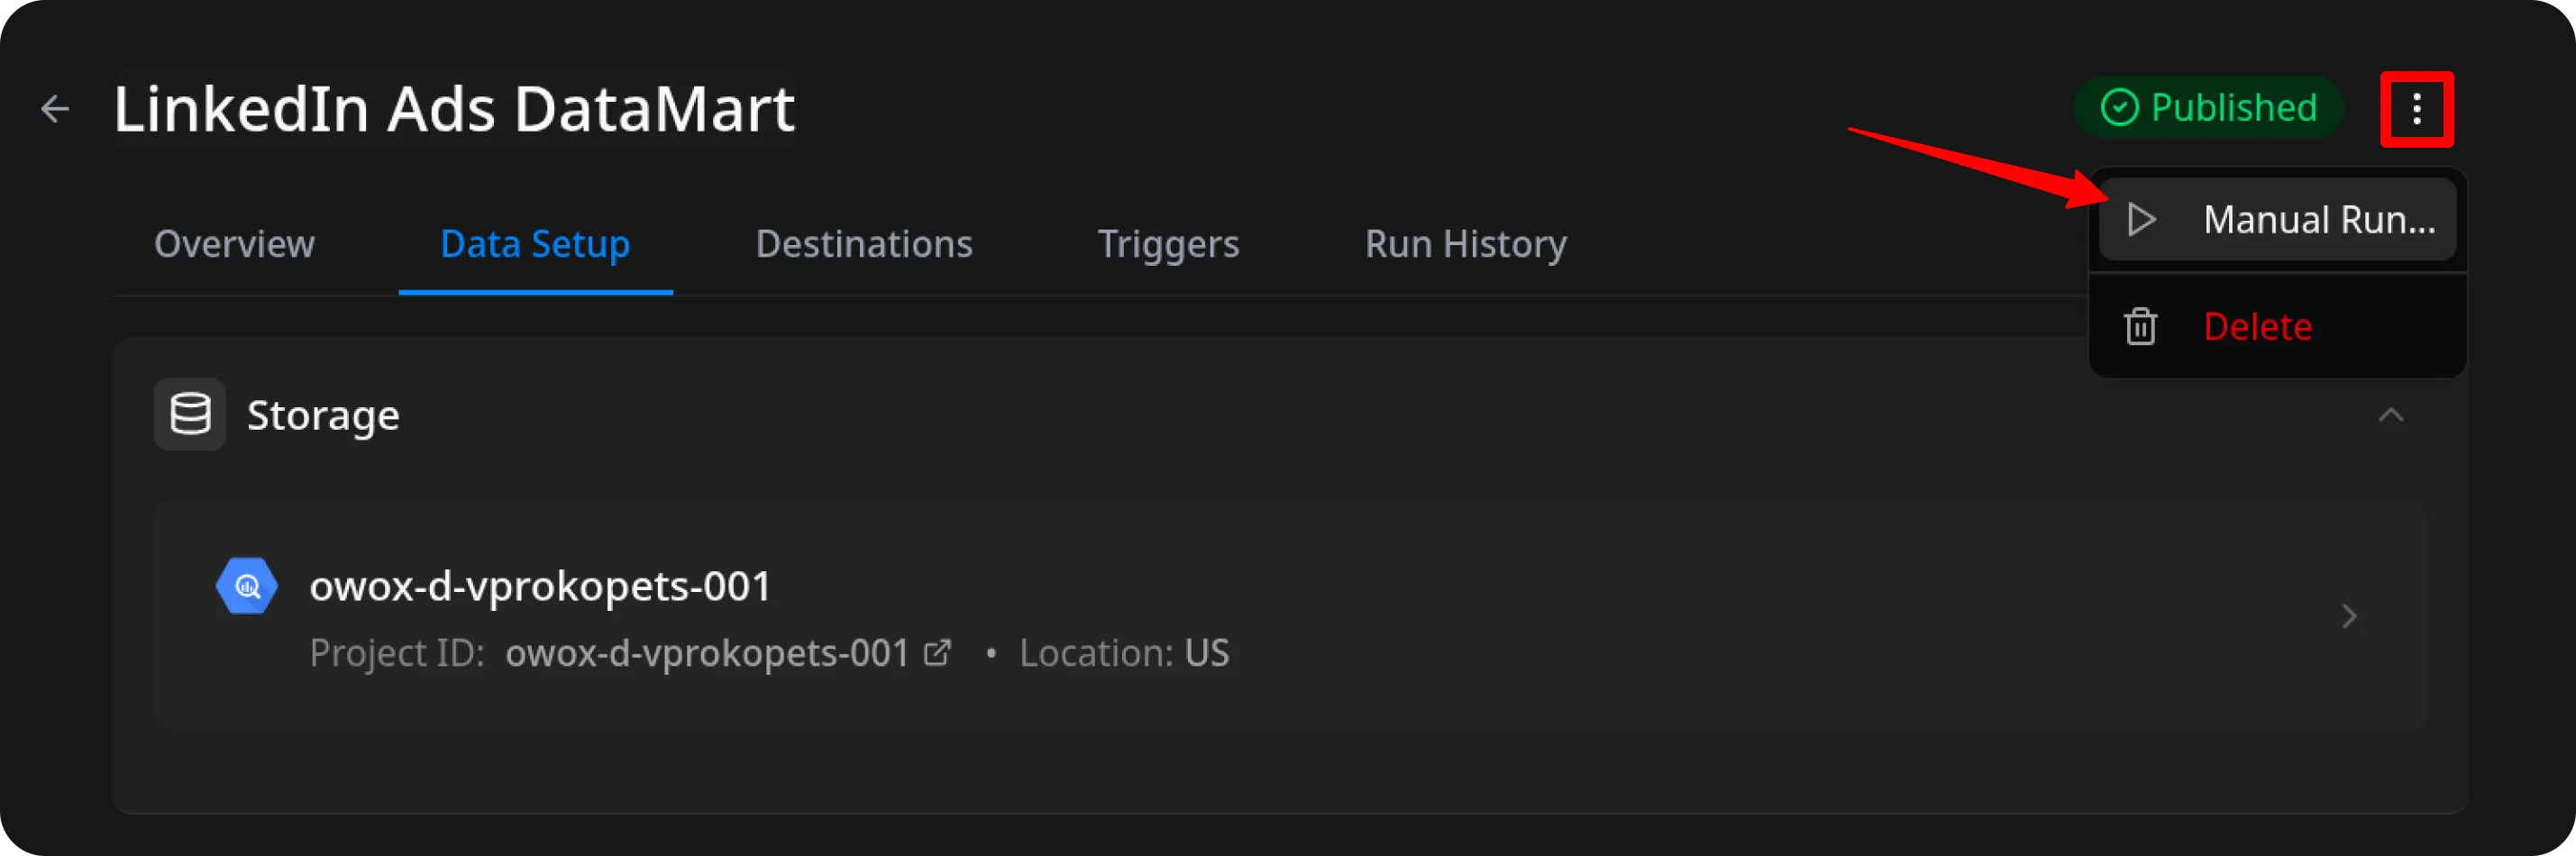This screenshot has height=856, width=2576.
Task: Select the red Delete menu label
Action: tap(2257, 327)
